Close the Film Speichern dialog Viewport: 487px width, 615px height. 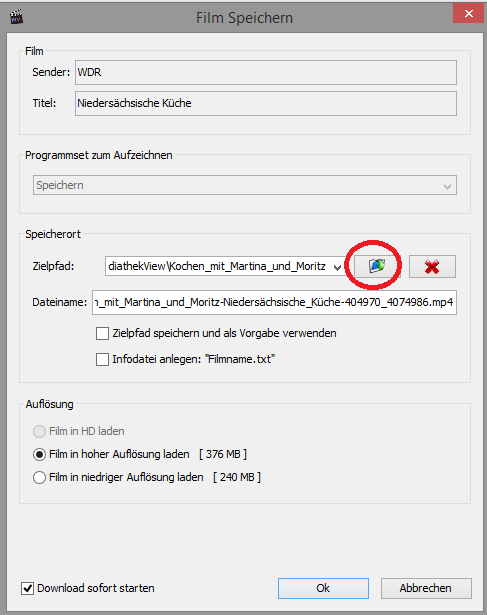click(x=468, y=14)
